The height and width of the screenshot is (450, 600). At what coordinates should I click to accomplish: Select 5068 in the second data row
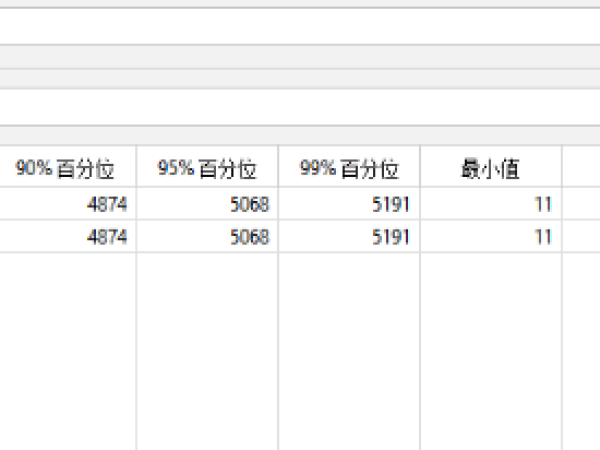point(250,236)
